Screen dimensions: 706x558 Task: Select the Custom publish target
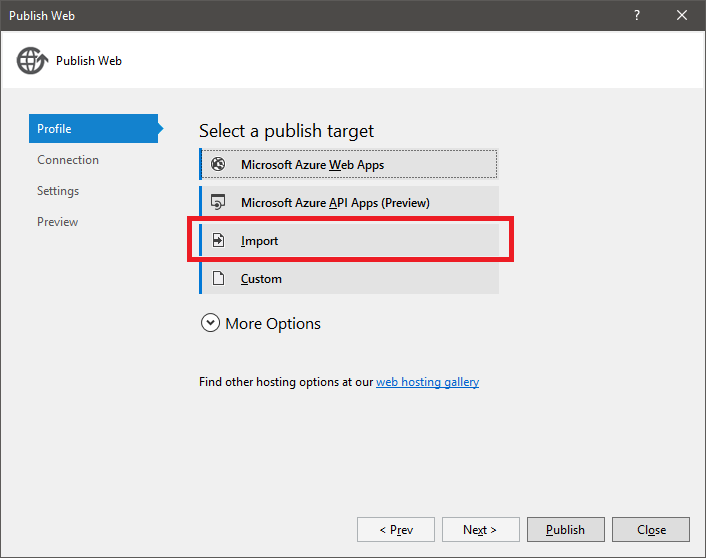[349, 278]
